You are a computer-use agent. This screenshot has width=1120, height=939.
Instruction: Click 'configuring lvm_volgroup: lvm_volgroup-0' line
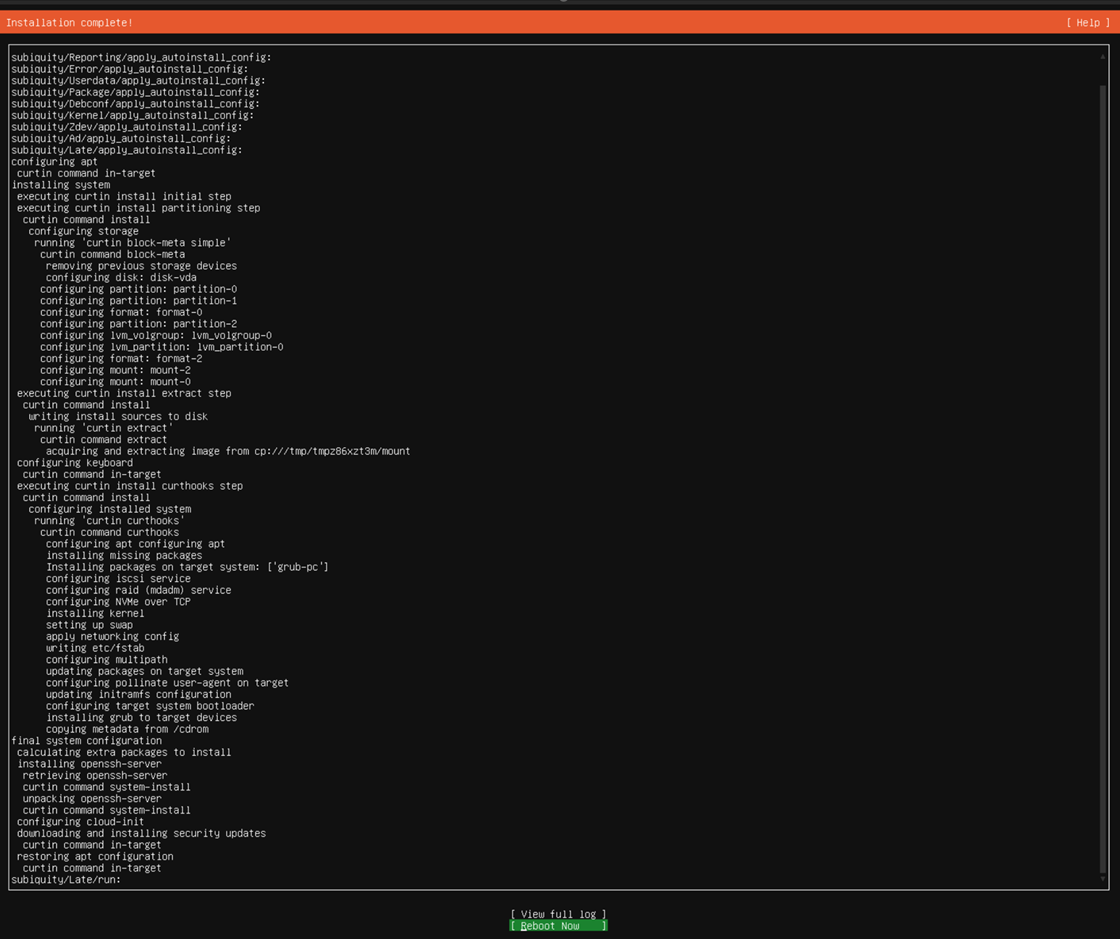point(156,336)
